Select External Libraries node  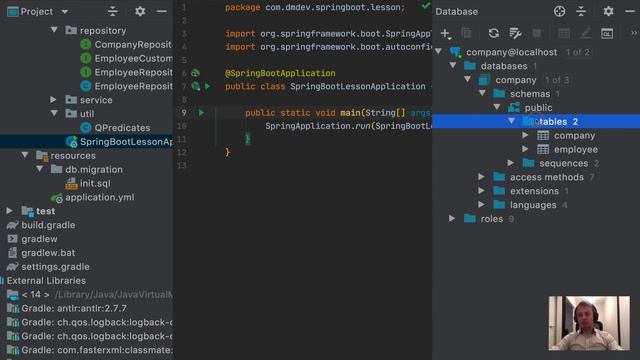(x=46, y=280)
